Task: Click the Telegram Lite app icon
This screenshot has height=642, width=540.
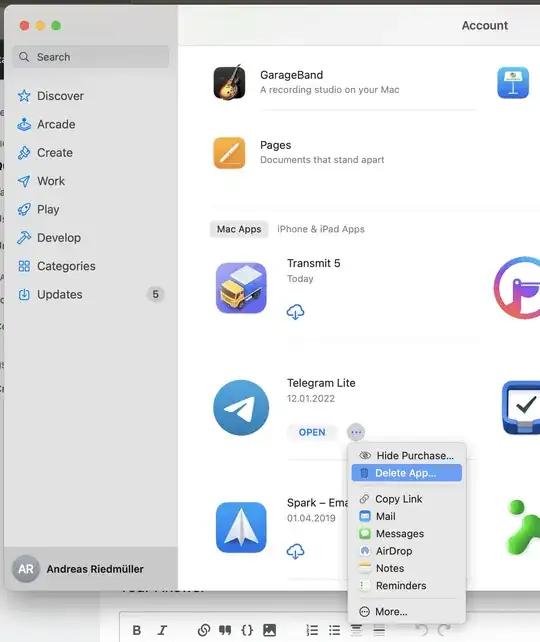Action: (x=241, y=408)
